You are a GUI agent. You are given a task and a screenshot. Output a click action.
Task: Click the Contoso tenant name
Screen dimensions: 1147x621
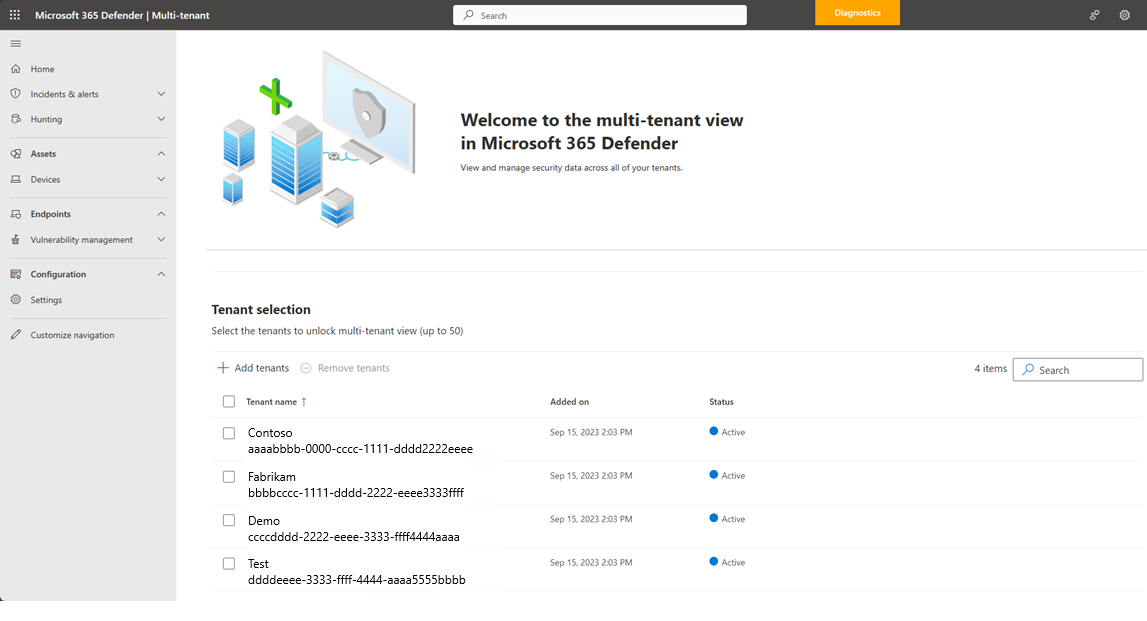(x=270, y=433)
